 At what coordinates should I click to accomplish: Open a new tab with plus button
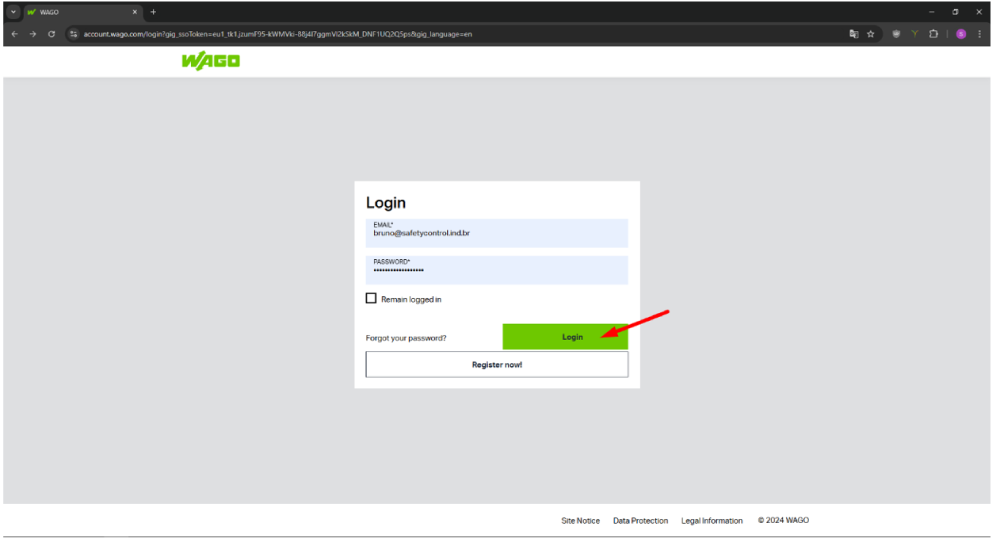point(153,12)
